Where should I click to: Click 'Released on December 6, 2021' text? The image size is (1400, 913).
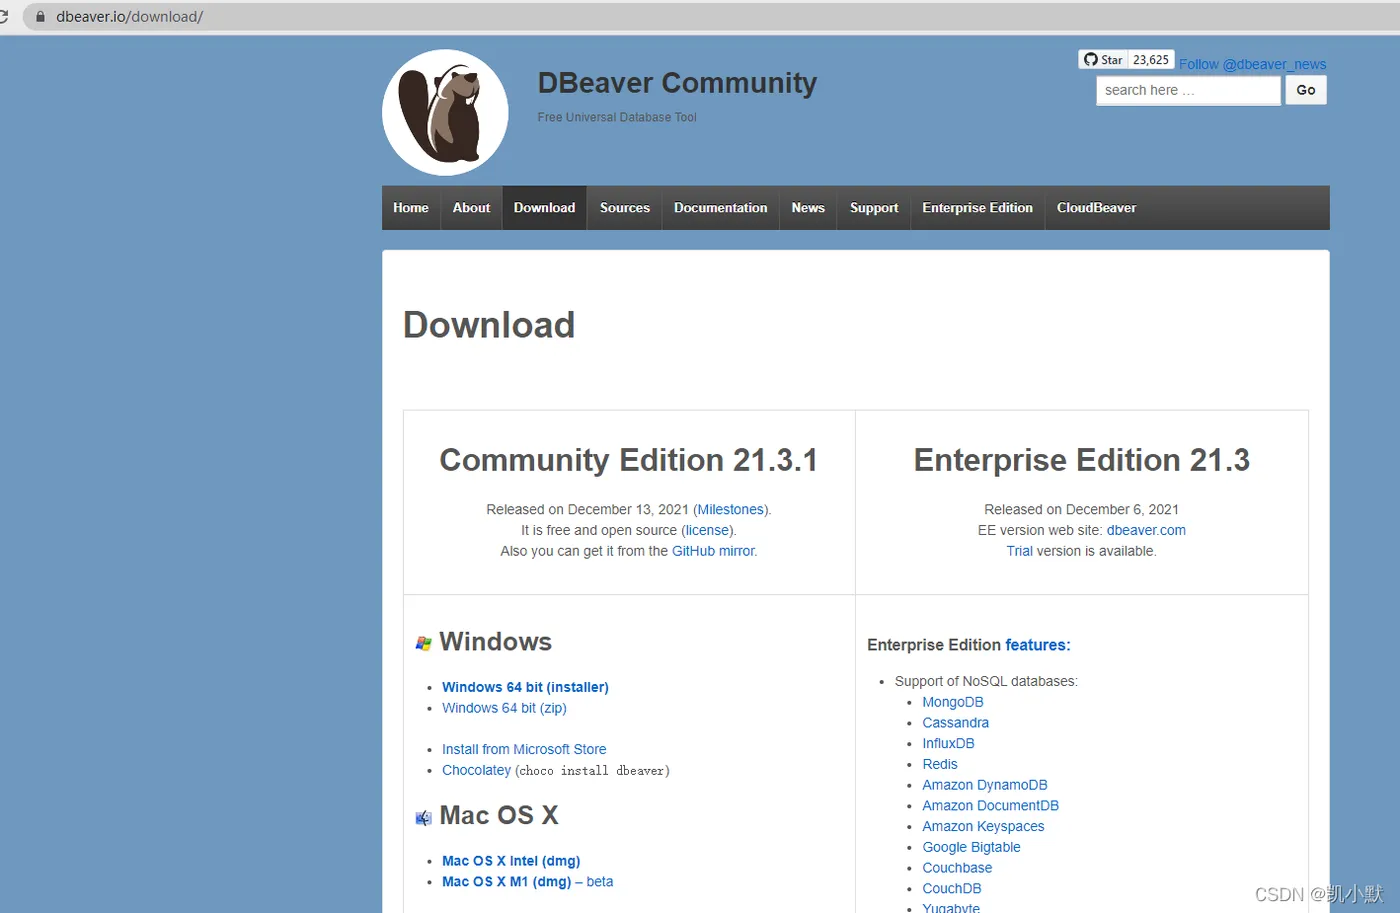[1082, 510]
